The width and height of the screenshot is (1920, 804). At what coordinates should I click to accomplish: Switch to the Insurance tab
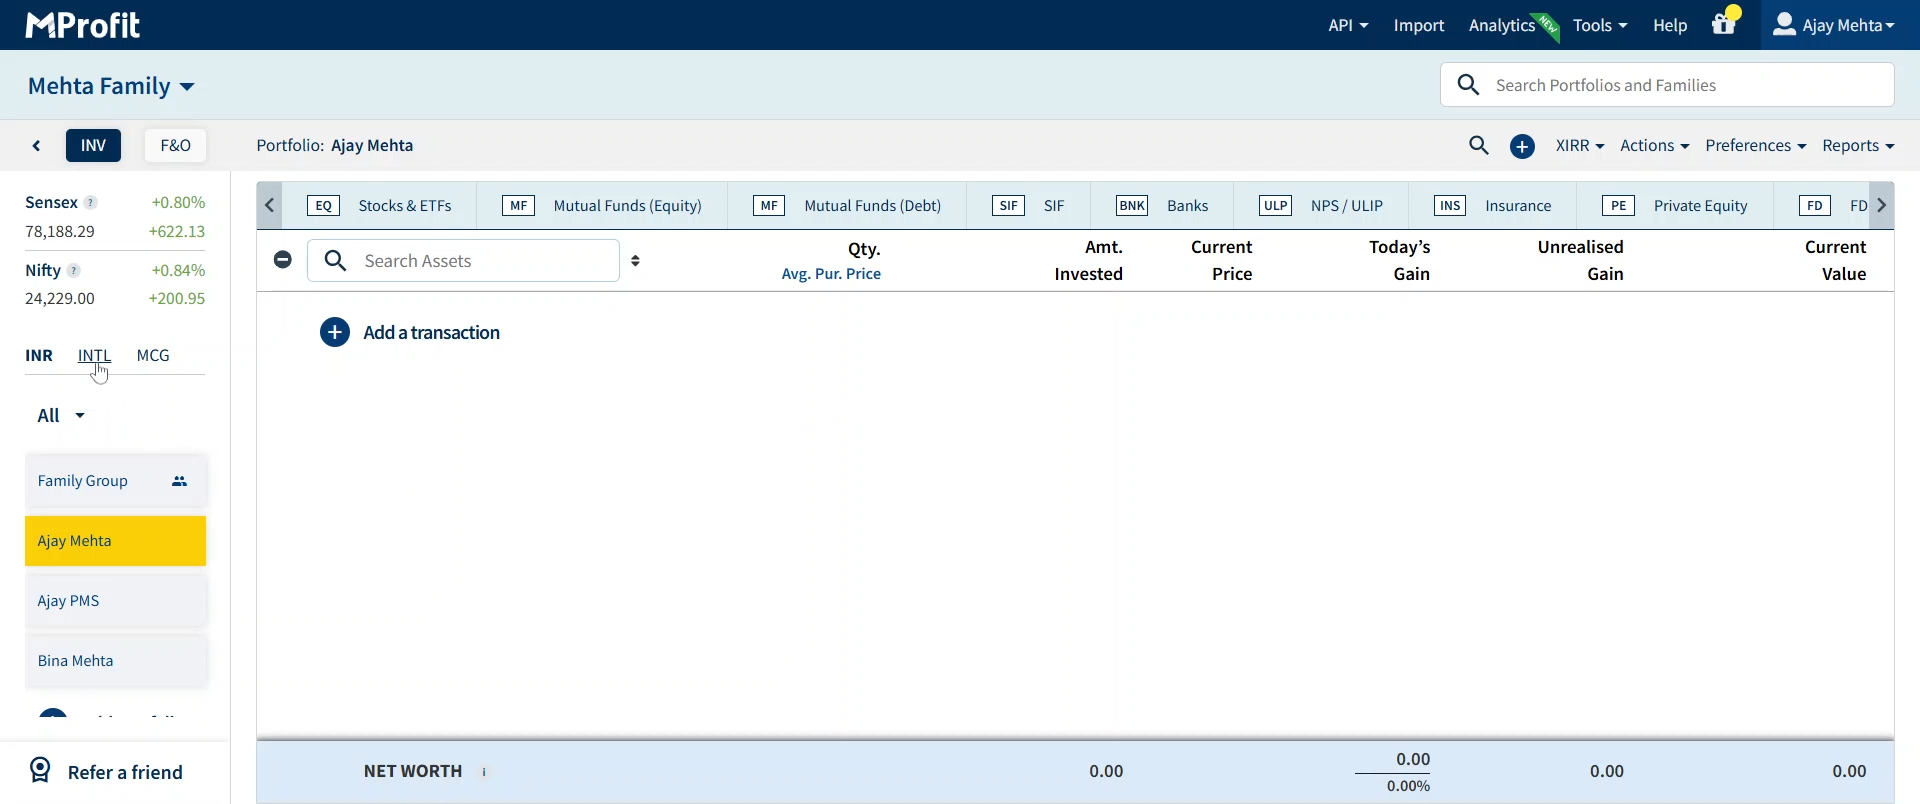(1492, 206)
